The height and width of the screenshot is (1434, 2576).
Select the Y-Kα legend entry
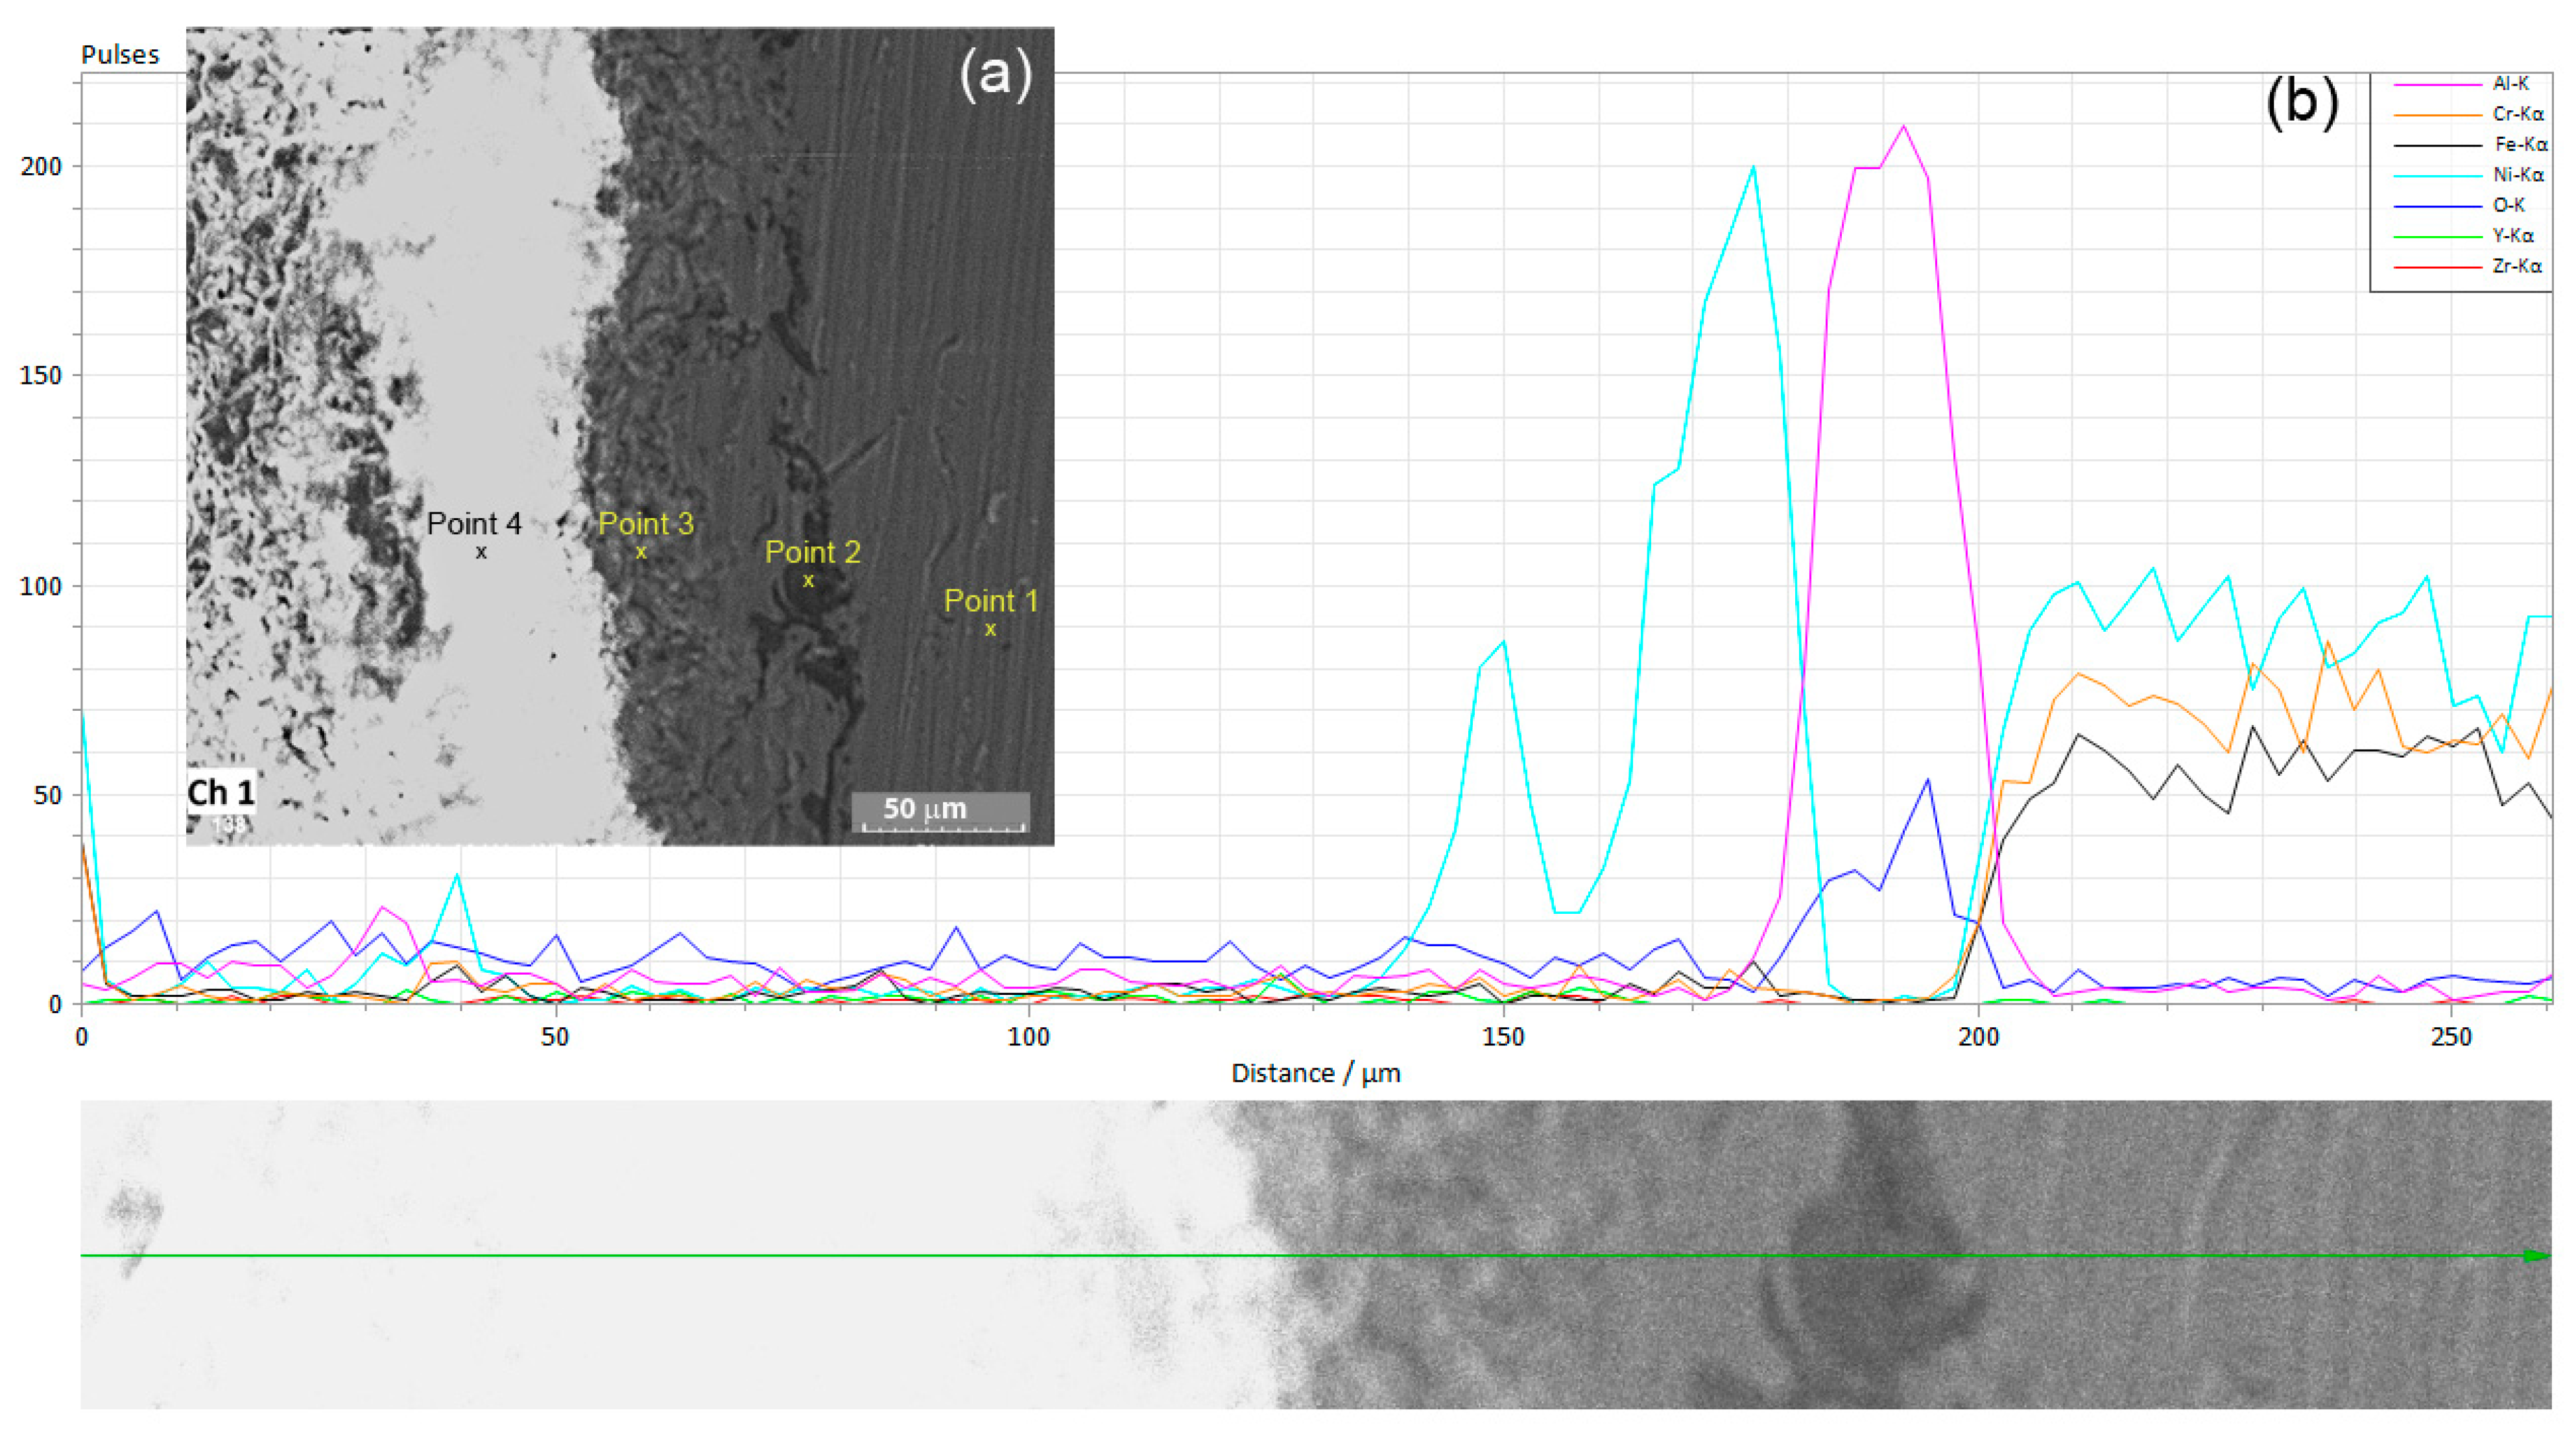pyautogui.click(x=2513, y=236)
